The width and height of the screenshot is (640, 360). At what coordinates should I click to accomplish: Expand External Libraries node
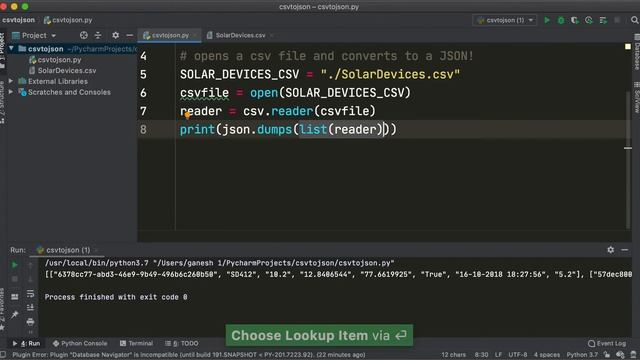point(11,81)
